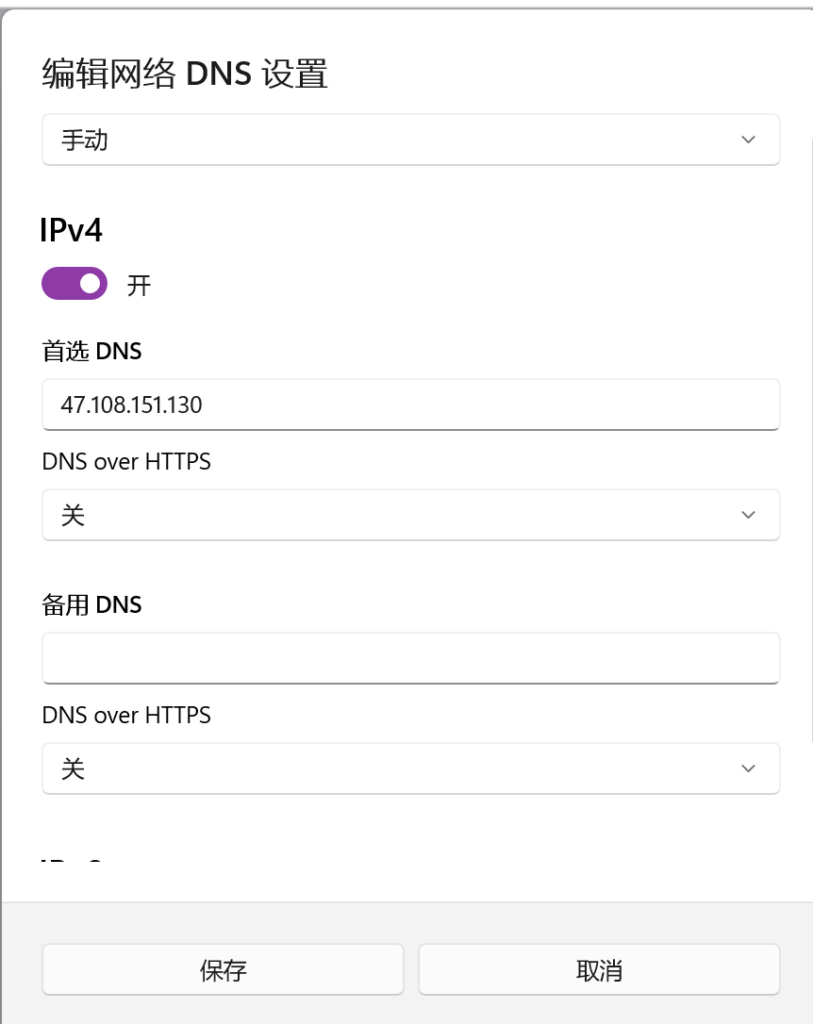Click the 取消 button
The height and width of the screenshot is (1024, 813).
599,970
